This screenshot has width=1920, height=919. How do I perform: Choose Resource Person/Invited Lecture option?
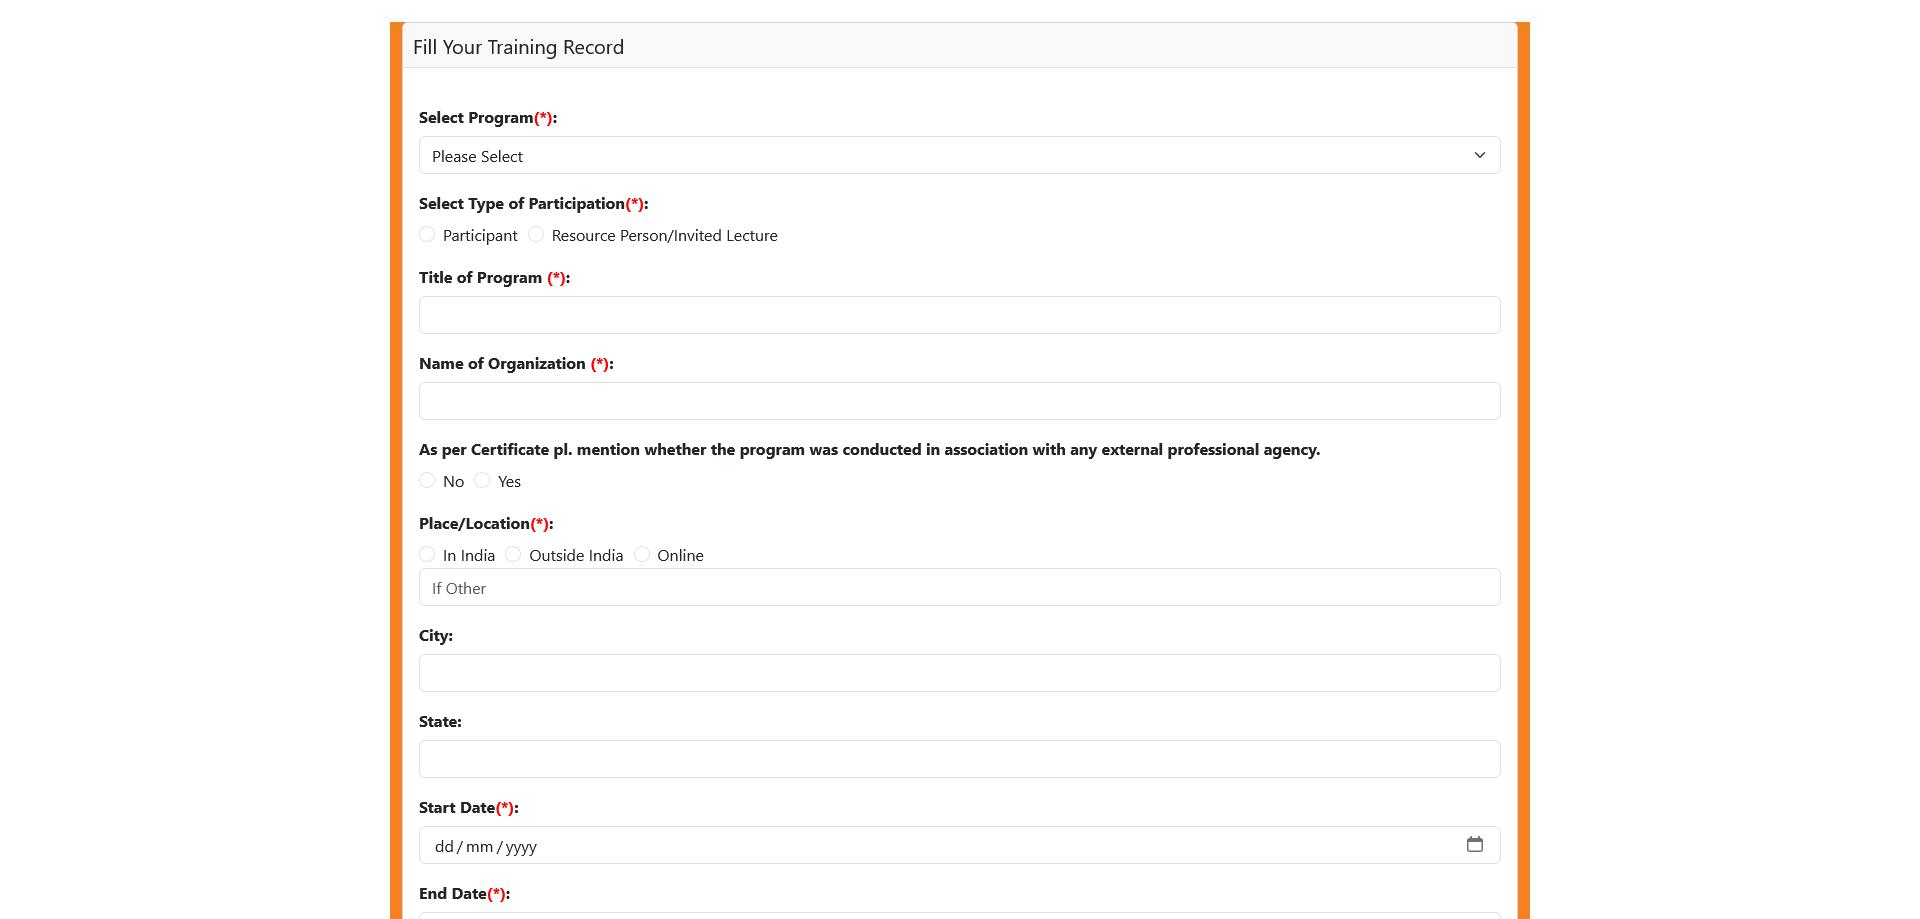pyautogui.click(x=536, y=234)
